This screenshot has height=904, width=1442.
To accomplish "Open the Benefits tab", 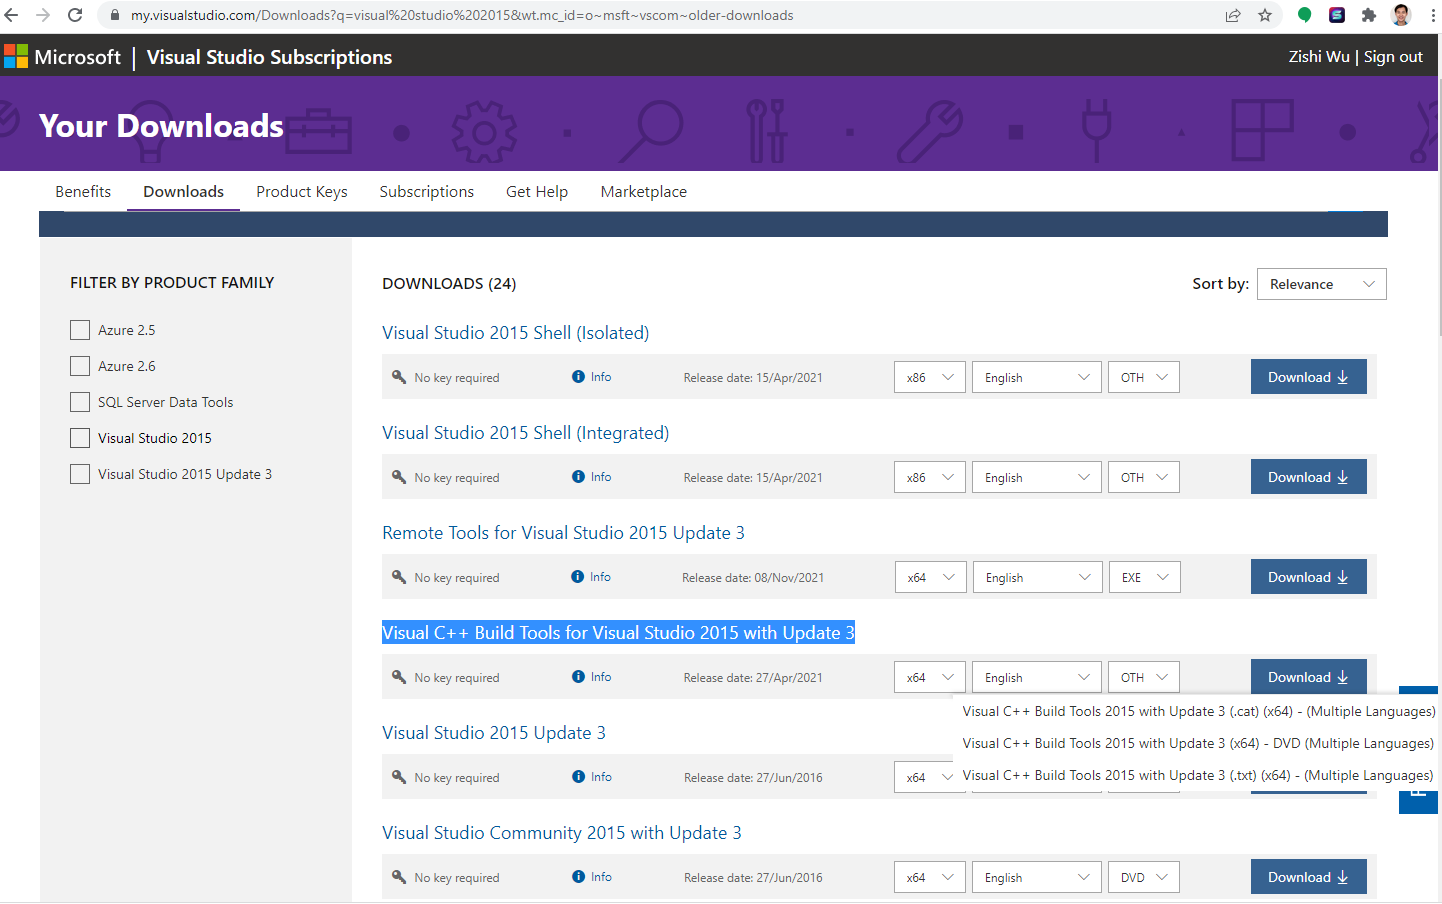I will [83, 191].
